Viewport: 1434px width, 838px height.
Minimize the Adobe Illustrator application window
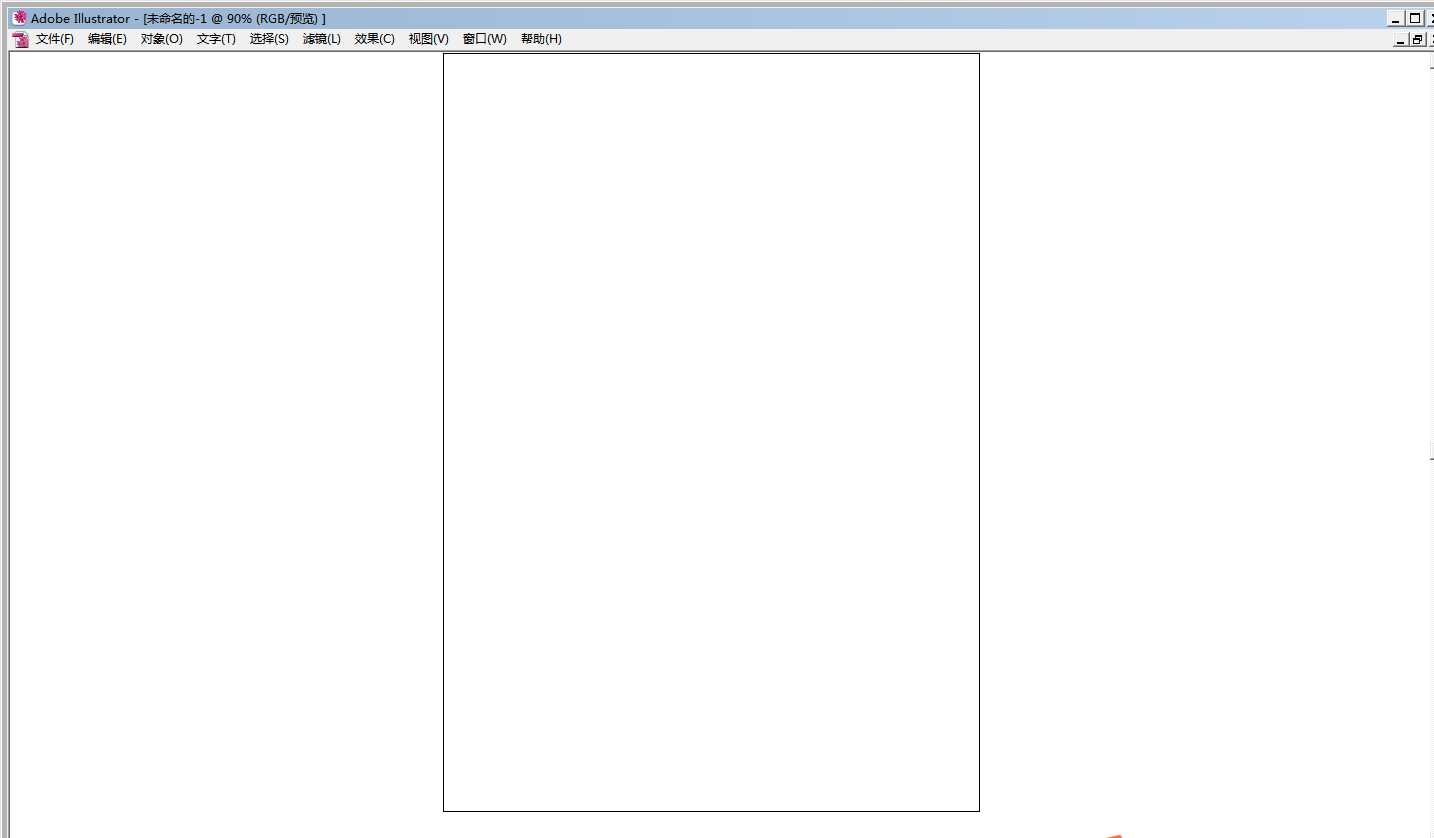tap(1396, 18)
